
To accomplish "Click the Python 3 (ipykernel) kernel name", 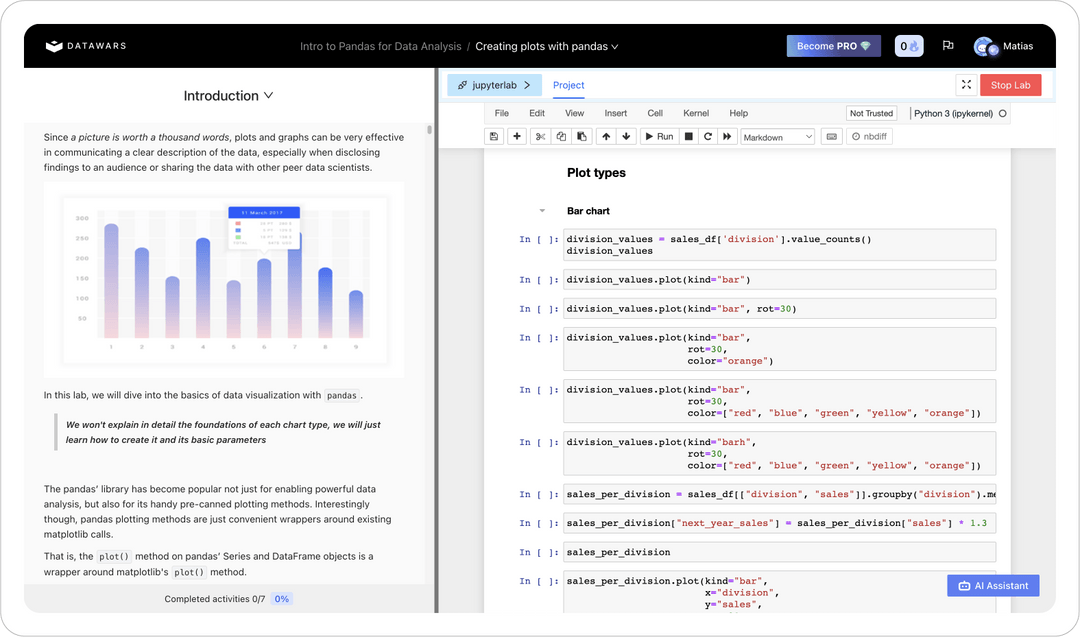I will 953,114.
